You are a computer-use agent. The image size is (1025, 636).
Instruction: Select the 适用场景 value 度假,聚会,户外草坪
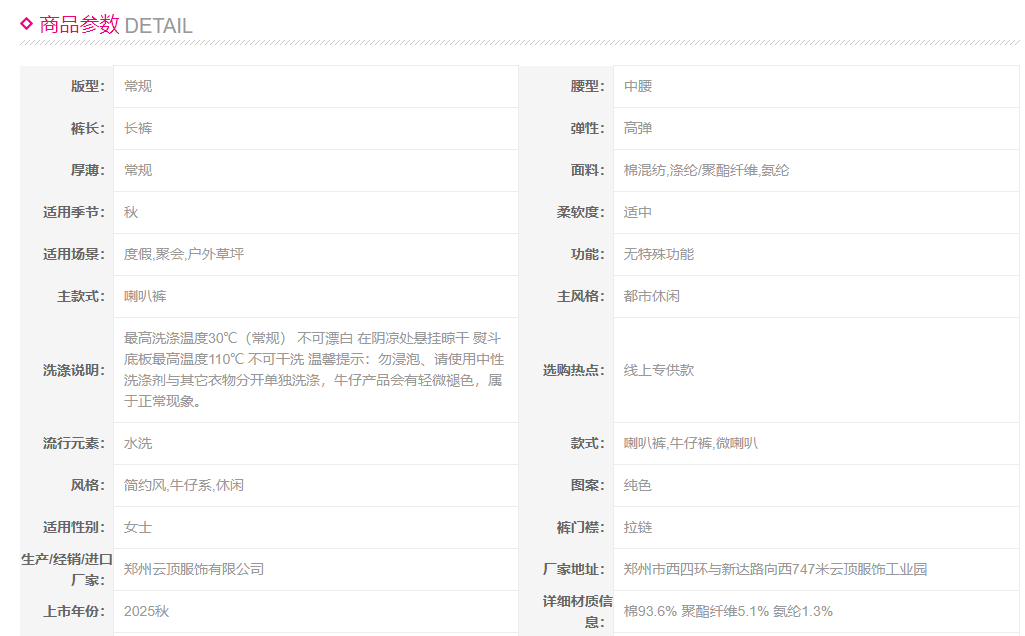tap(184, 254)
